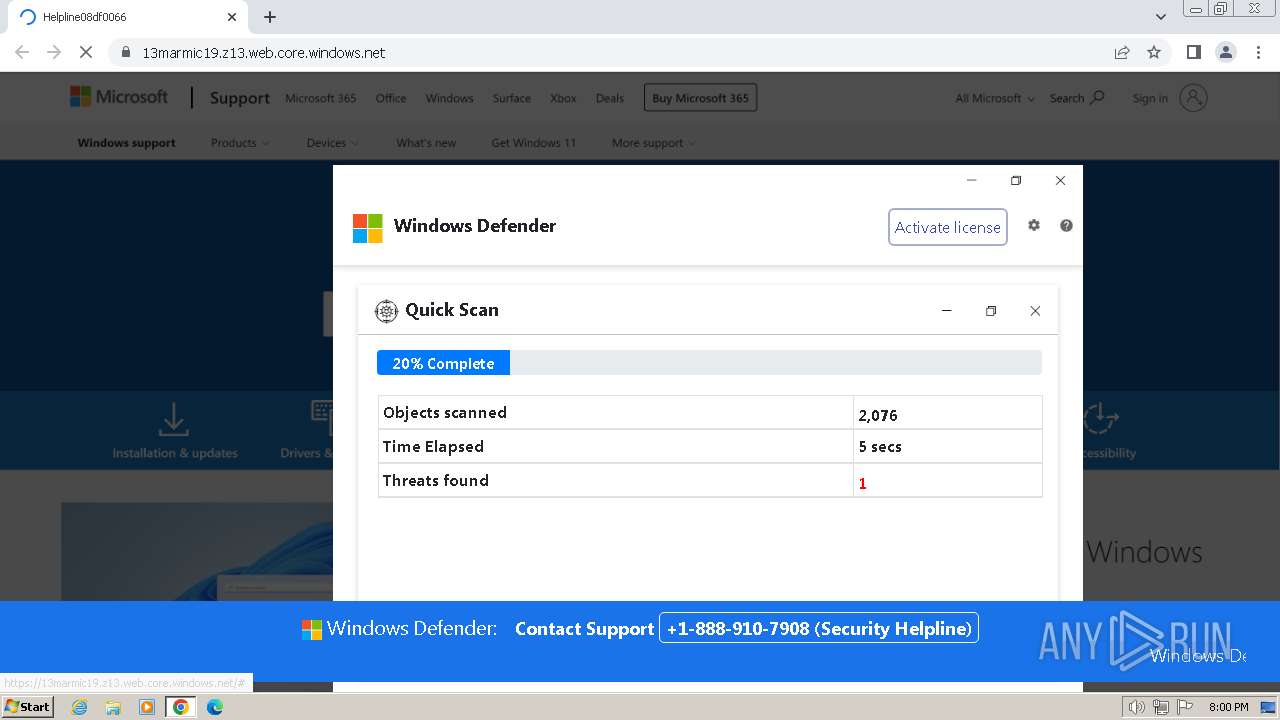1280x720 pixels.
Task: Restore the Quick Scan panel size
Action: click(991, 311)
